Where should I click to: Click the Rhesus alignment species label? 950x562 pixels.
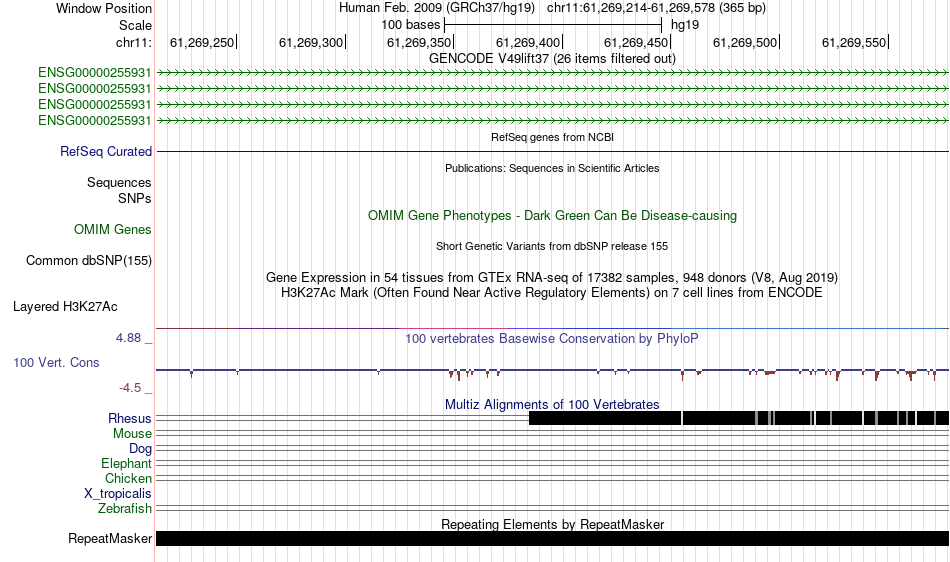(130, 418)
